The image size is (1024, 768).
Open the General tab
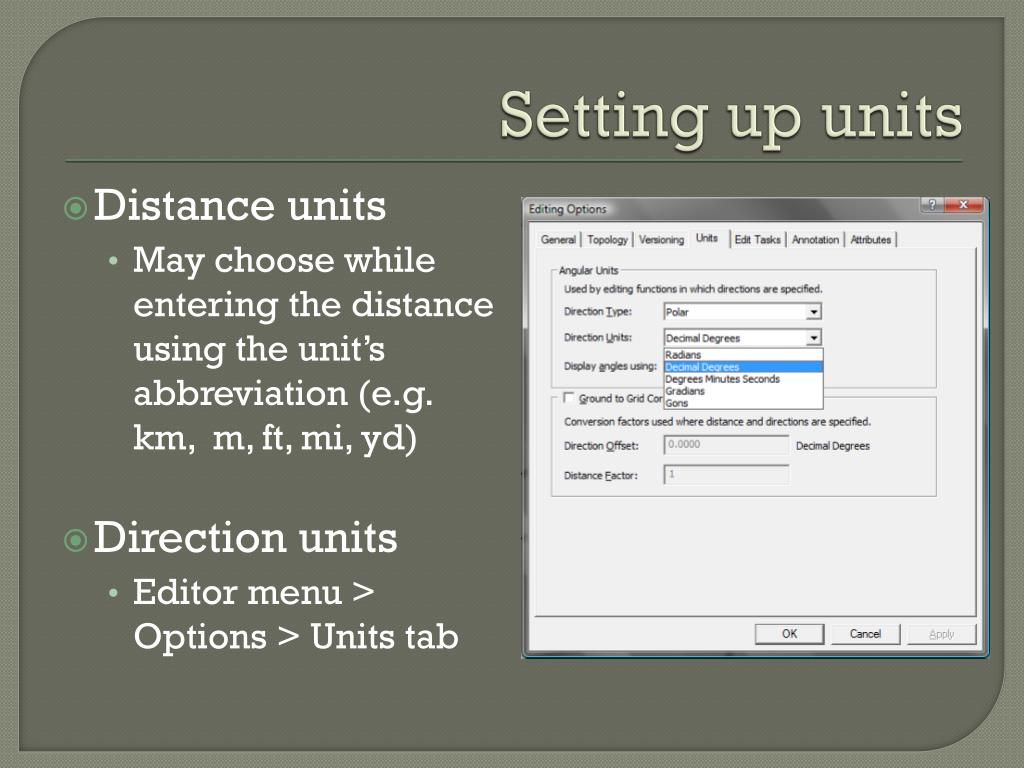[x=558, y=240]
